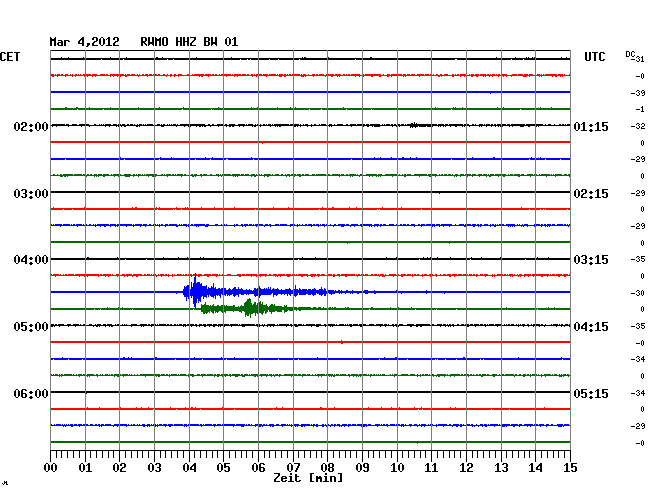Select the 06:00 CET time label

31,393
